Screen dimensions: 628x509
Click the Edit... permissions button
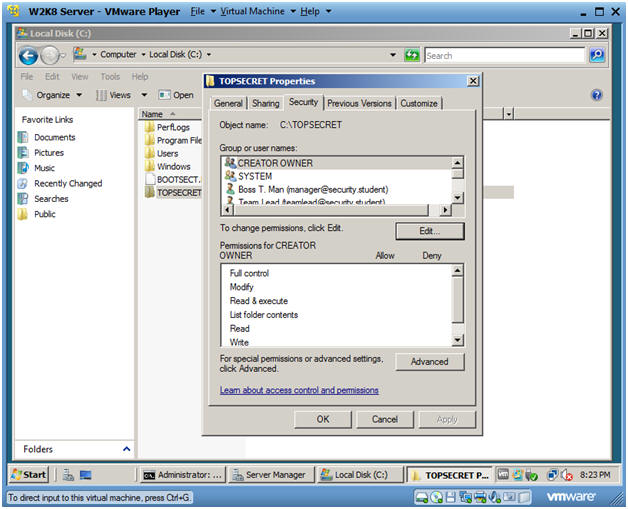coord(430,231)
